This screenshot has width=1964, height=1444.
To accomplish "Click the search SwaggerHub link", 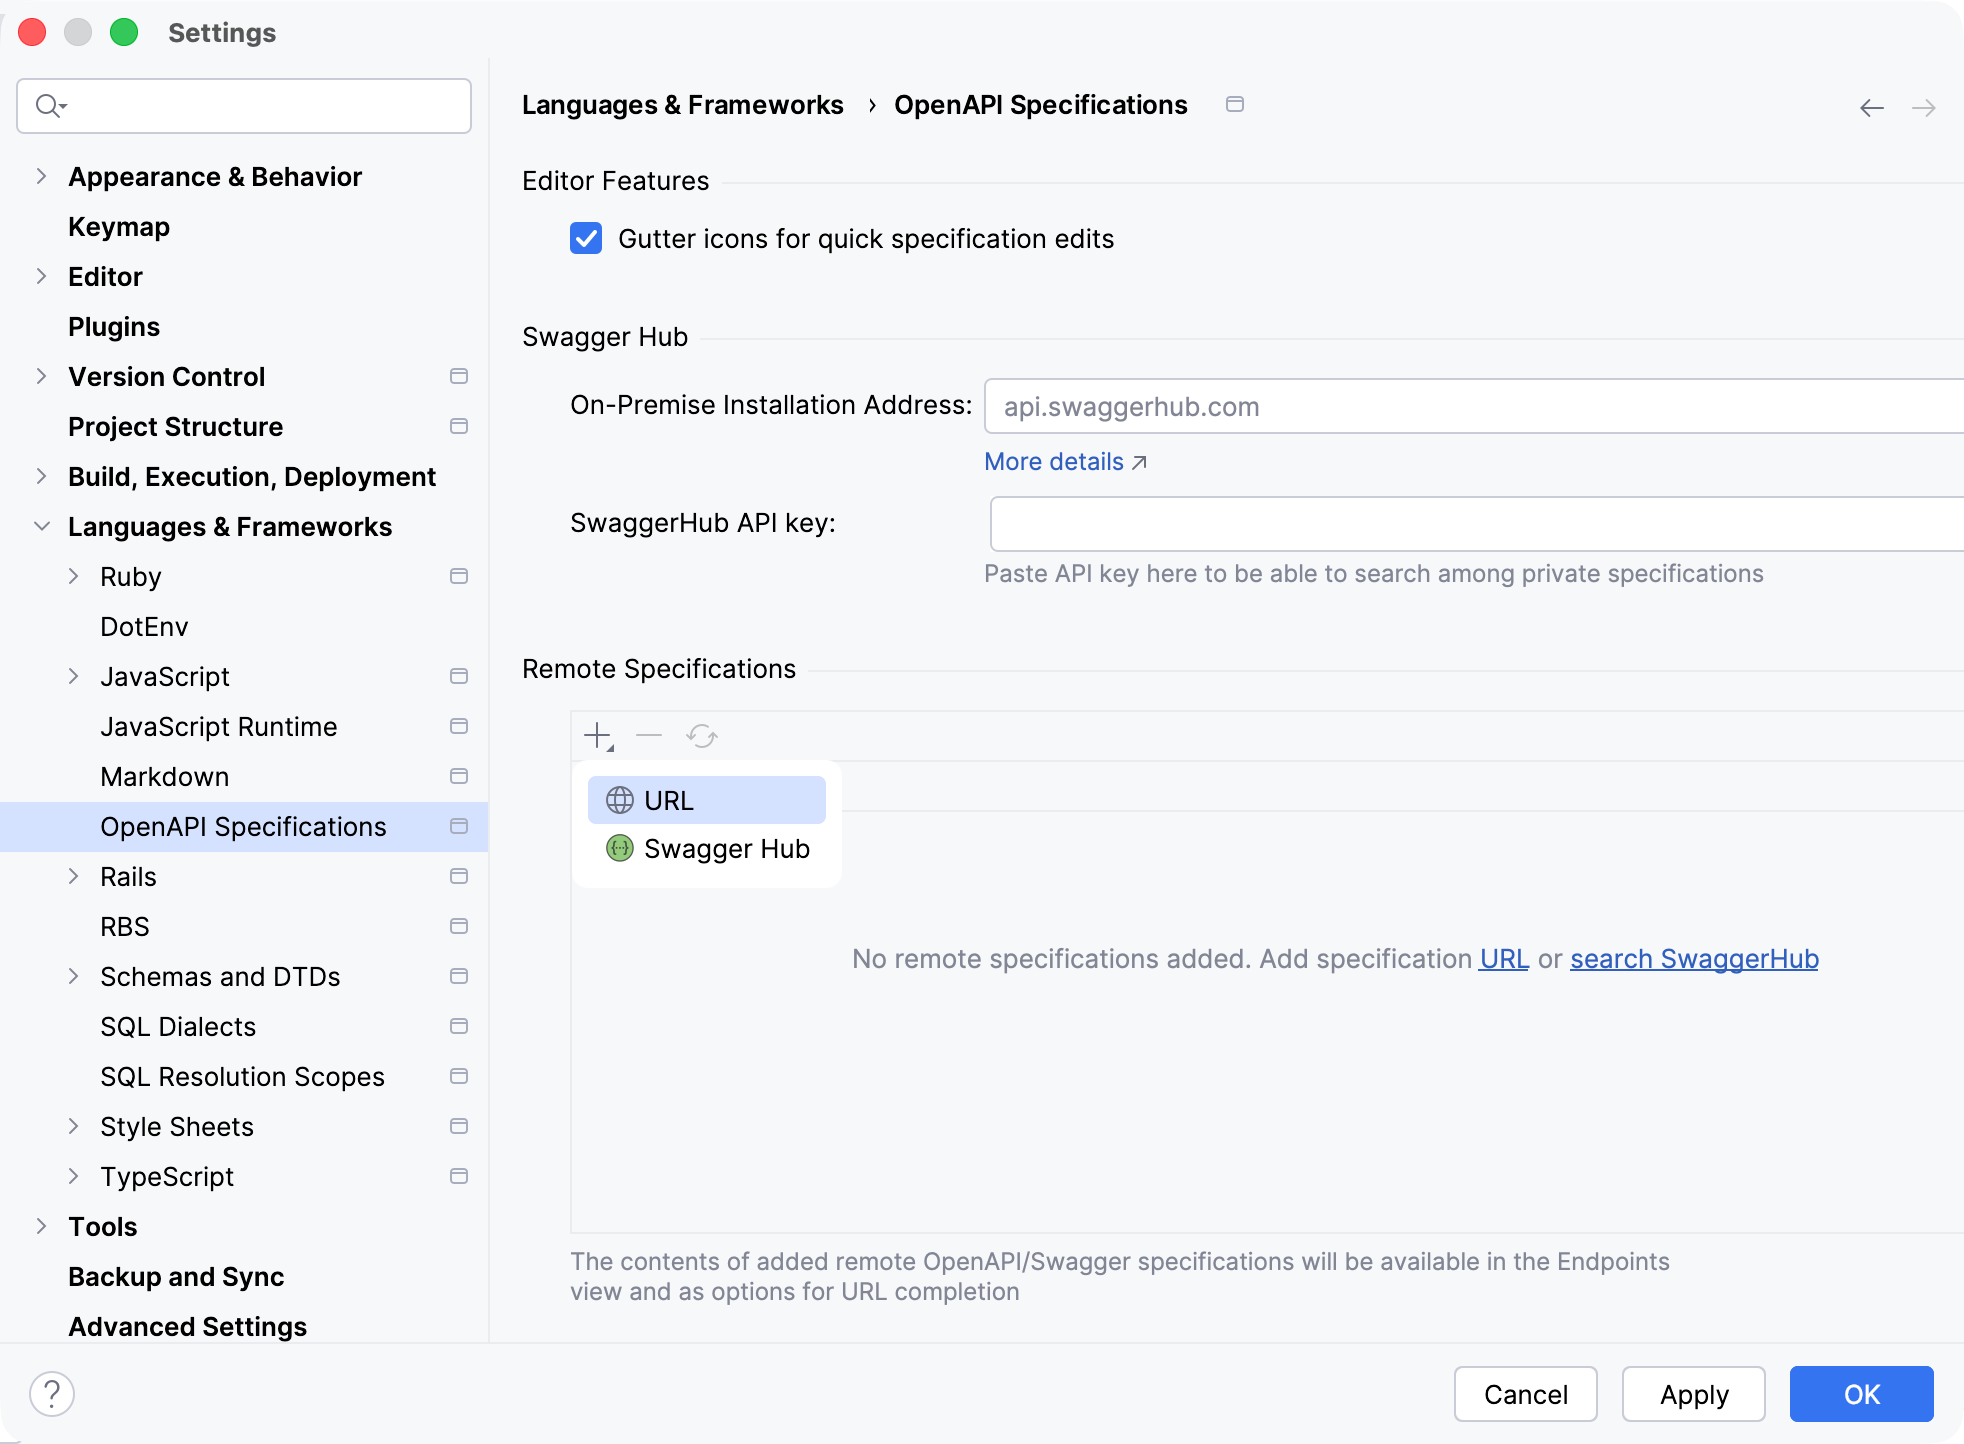I will tap(1694, 959).
